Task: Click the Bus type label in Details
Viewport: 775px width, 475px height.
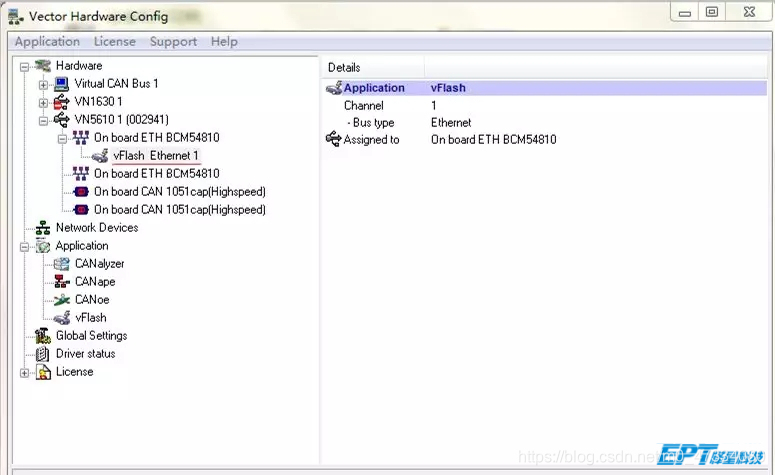Action: click(x=373, y=123)
